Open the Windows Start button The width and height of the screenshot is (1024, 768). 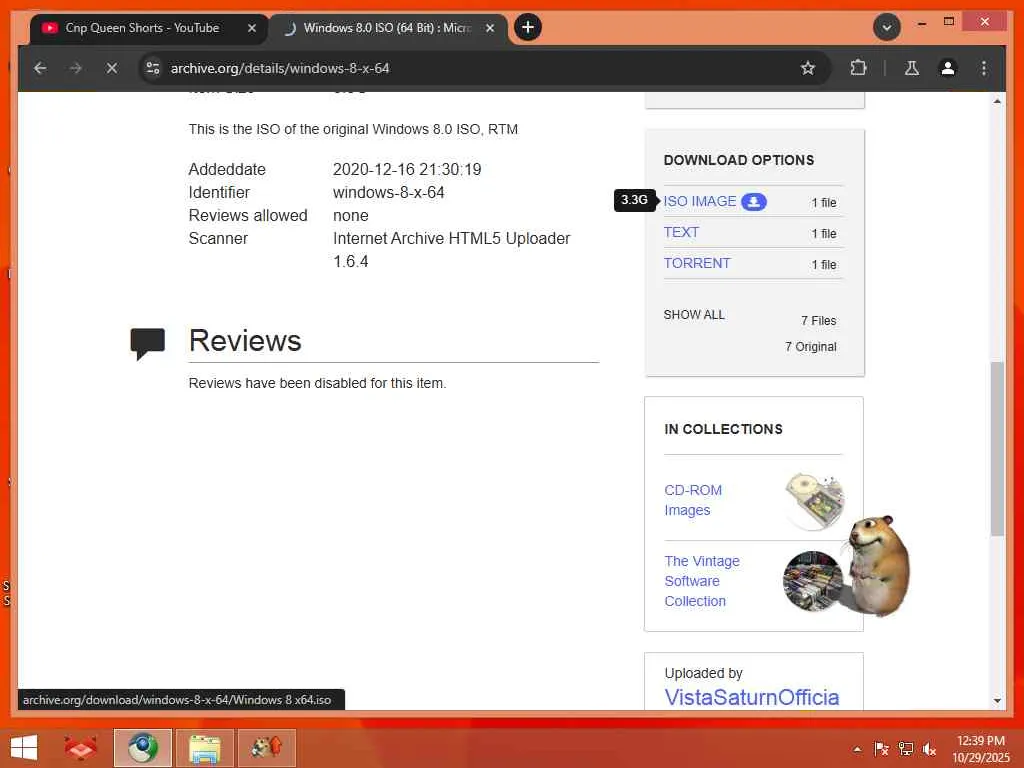[x=24, y=748]
